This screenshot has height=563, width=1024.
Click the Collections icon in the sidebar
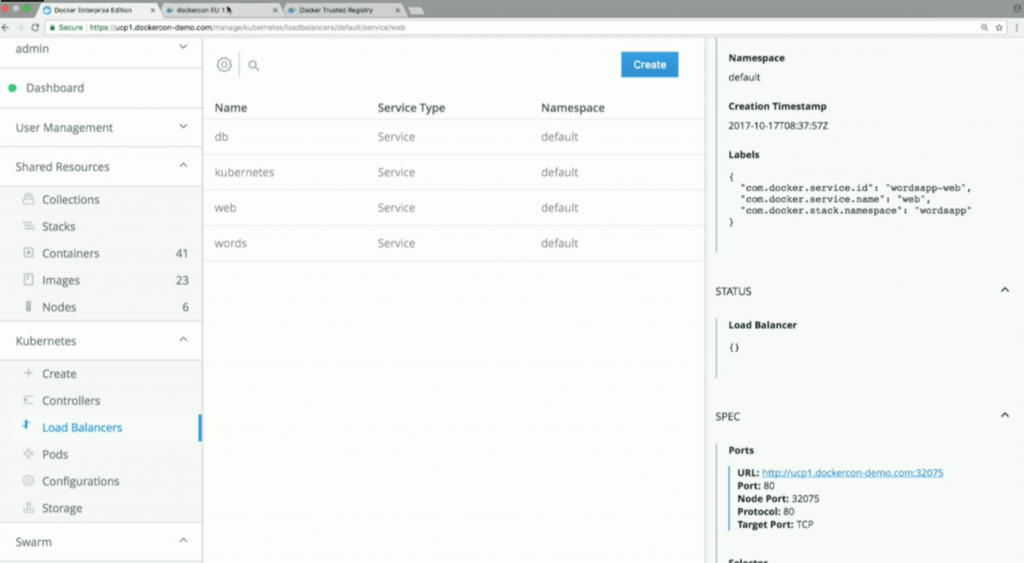click(28, 199)
